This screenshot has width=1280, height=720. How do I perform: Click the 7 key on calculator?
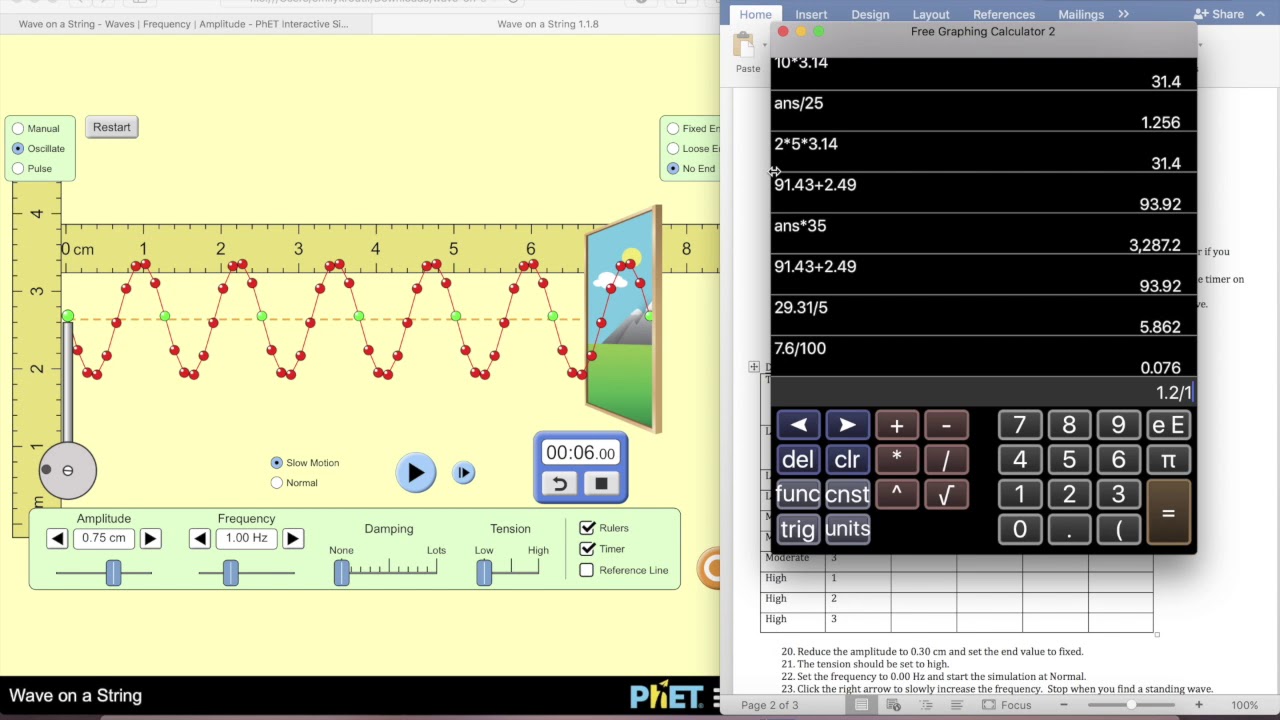[x=1020, y=426]
